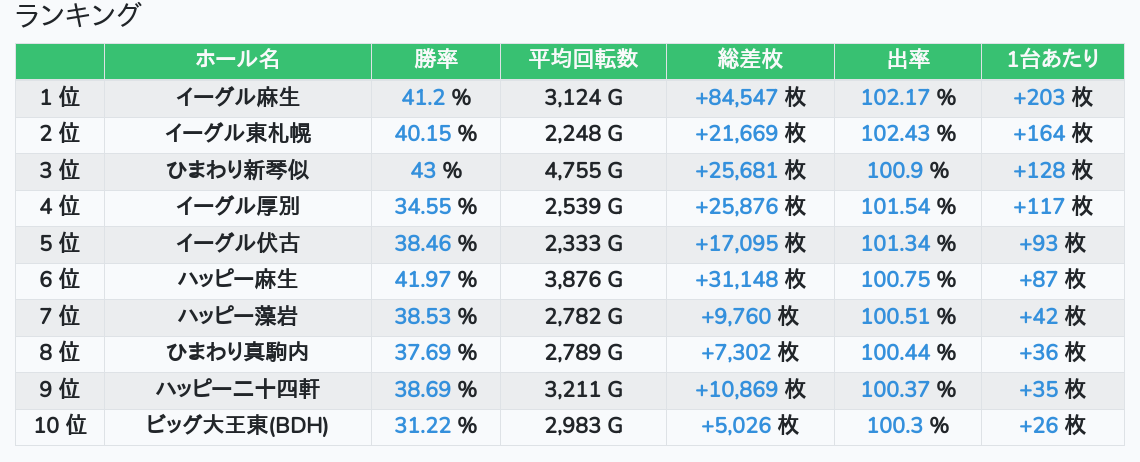The image size is (1140, 462).
Task: Select the 100.3 payout rate value
Action: 896,426
